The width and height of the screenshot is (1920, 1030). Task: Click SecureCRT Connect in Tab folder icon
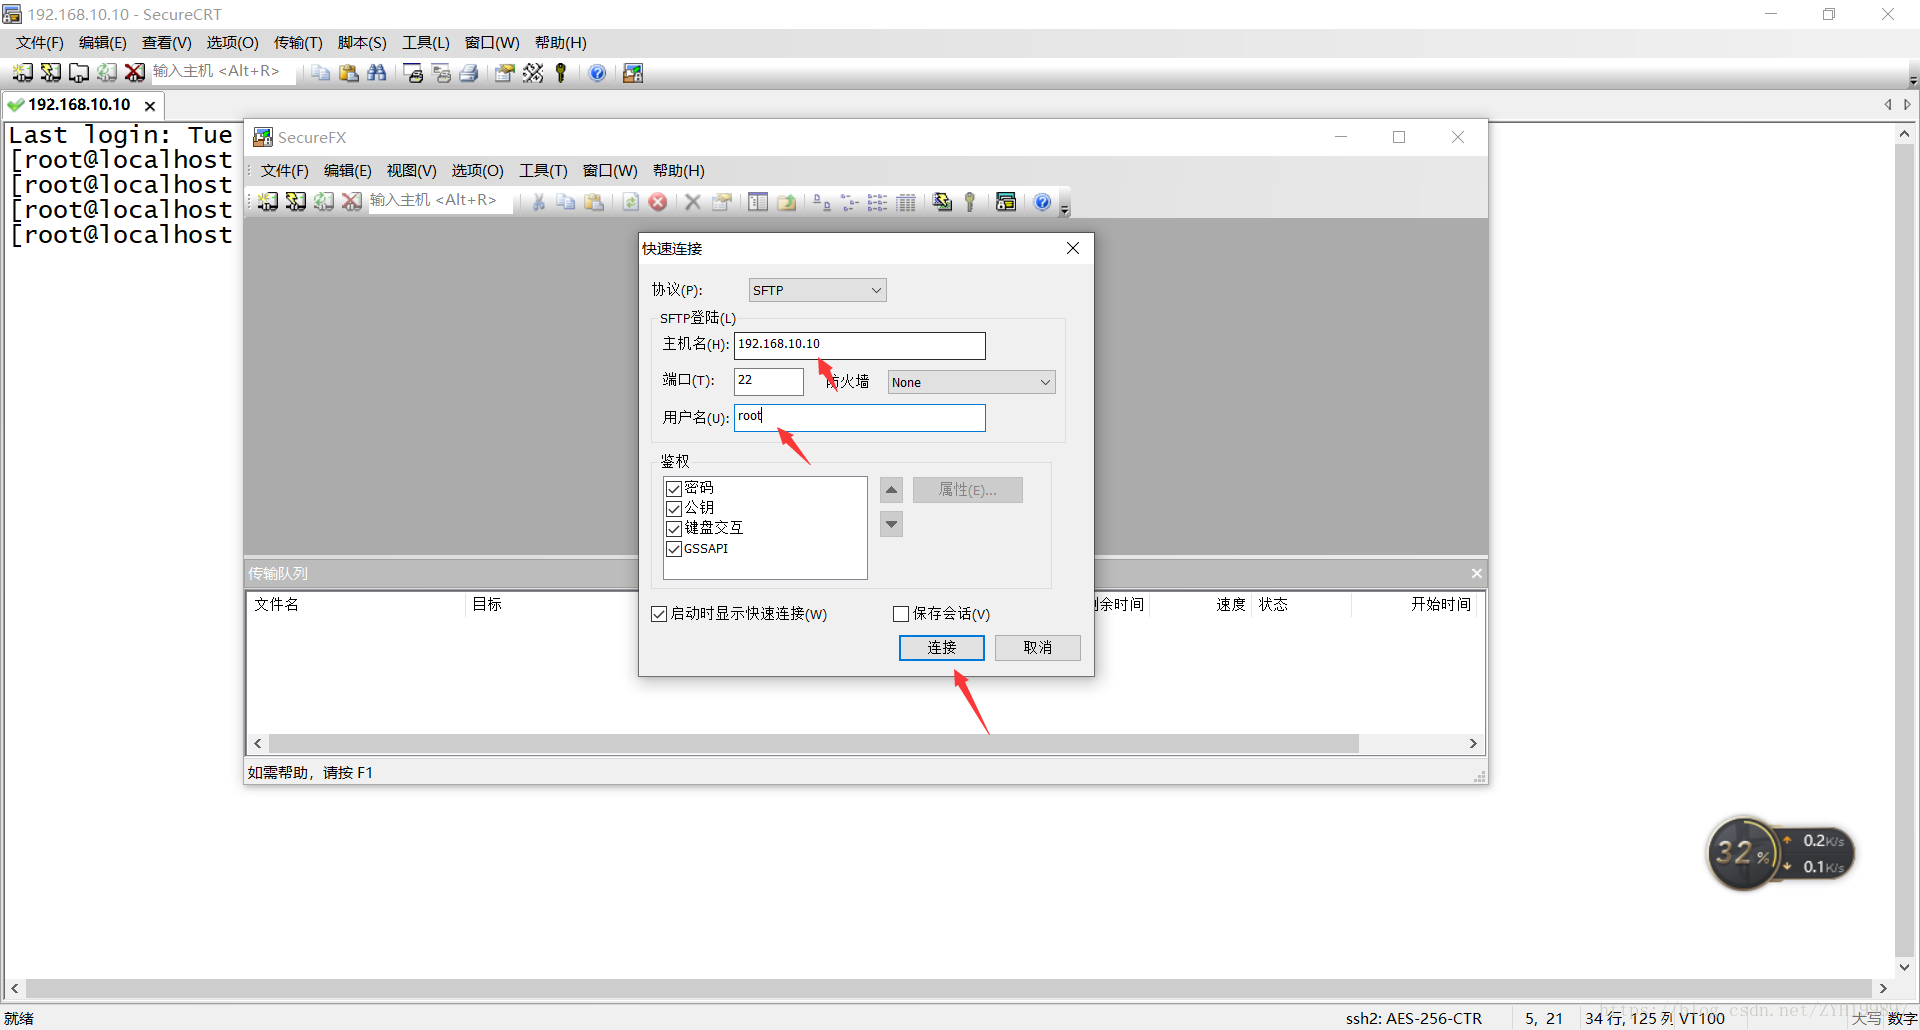pos(78,73)
